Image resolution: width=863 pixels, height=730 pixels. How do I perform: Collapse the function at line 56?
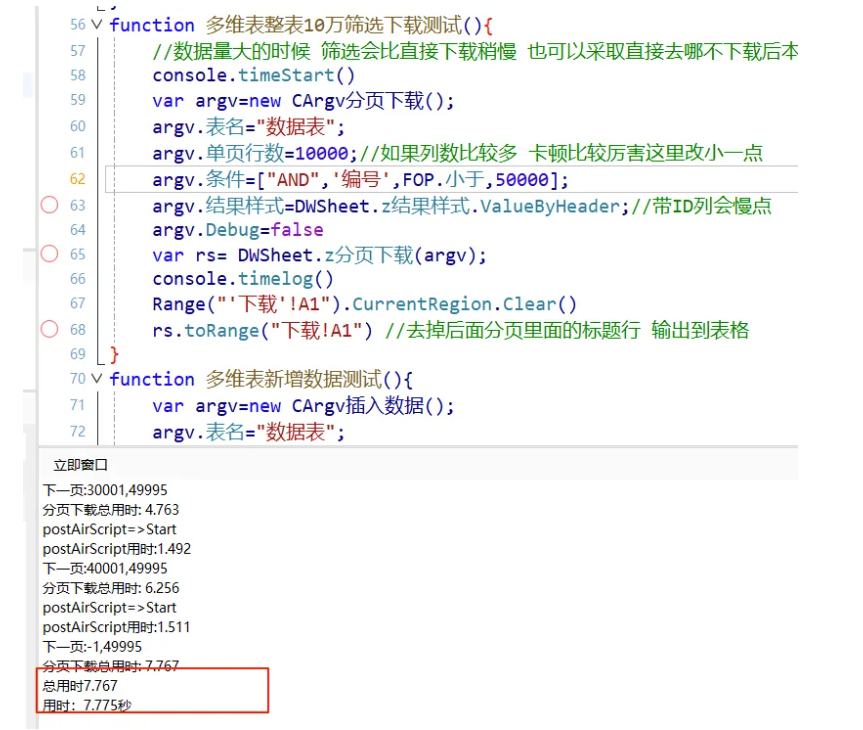[96, 25]
